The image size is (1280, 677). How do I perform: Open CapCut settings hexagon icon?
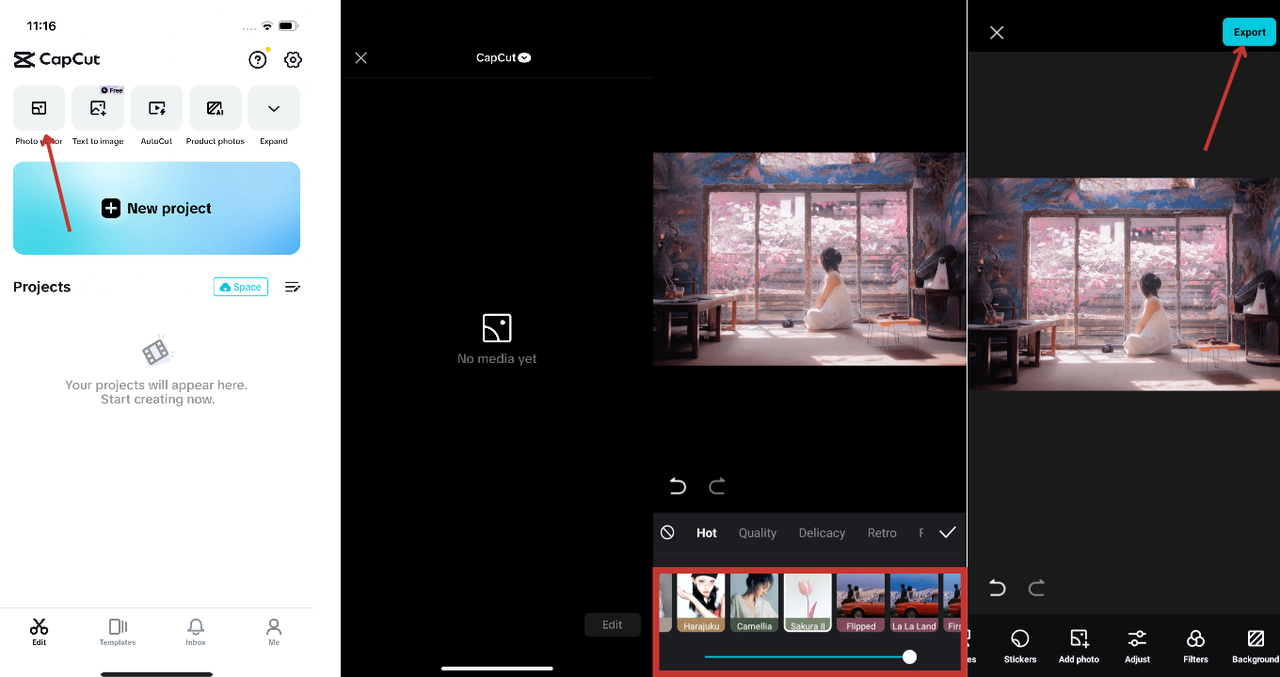coord(293,60)
